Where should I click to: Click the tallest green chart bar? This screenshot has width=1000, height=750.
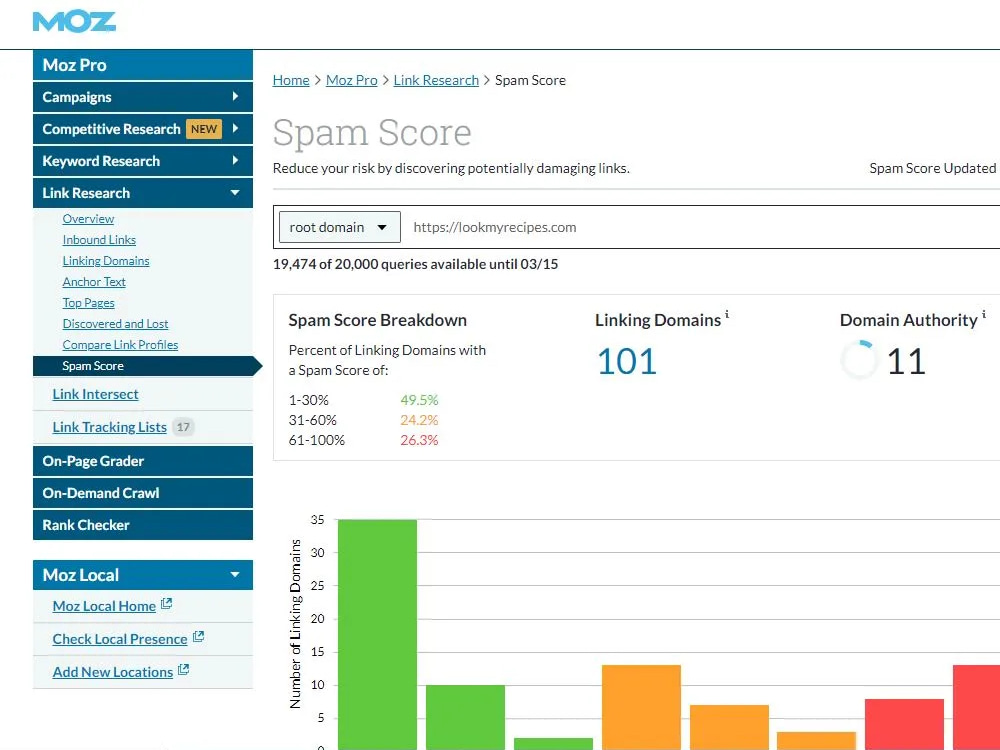coord(377,635)
